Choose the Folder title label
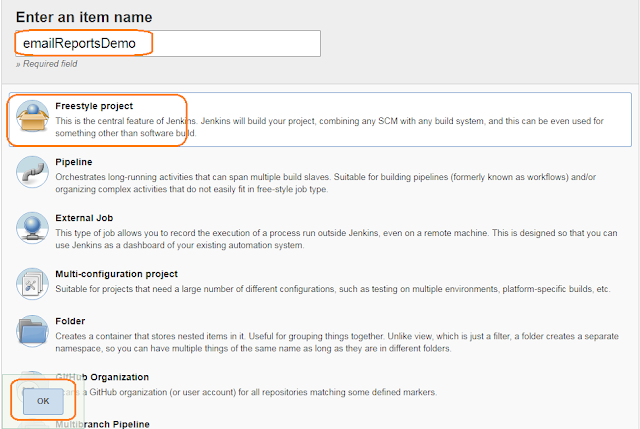This screenshot has height=429, width=640. coord(71,322)
